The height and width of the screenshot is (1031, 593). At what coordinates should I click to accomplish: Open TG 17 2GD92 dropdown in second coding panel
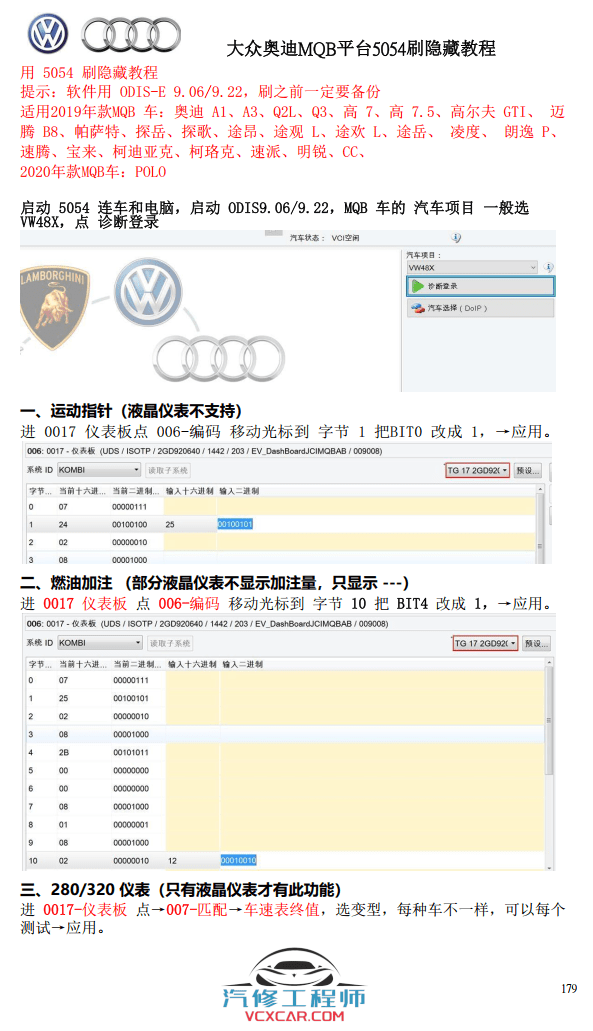pos(485,643)
